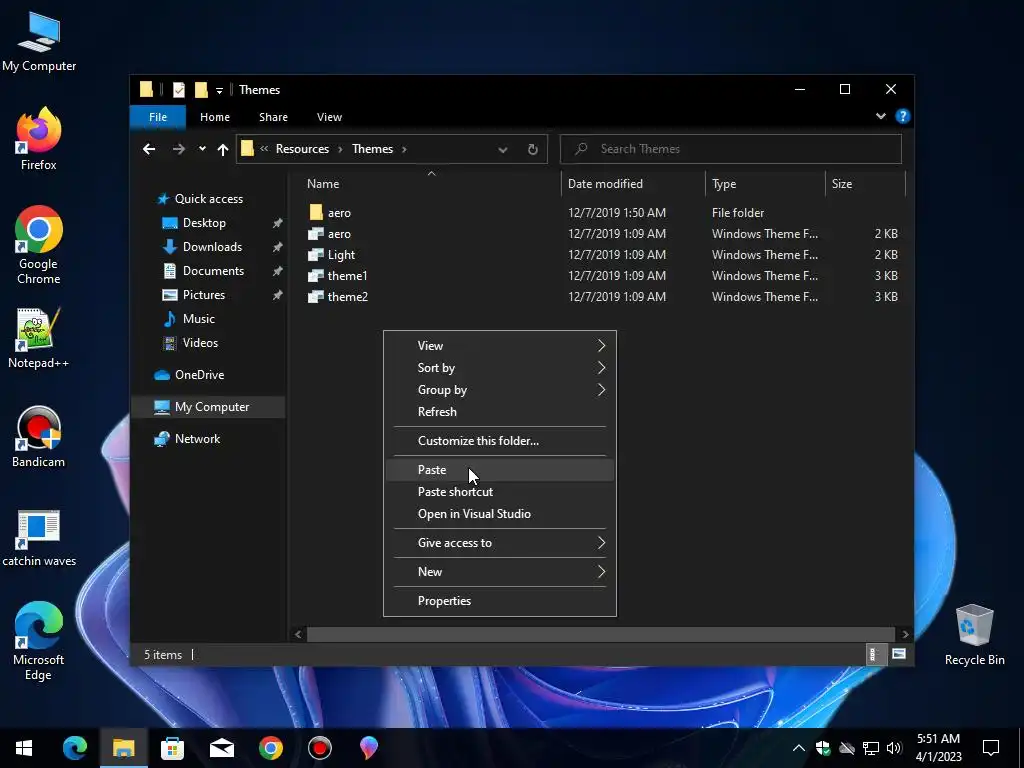Open Chrome from the taskbar
1024x768 pixels.
pyautogui.click(x=270, y=748)
